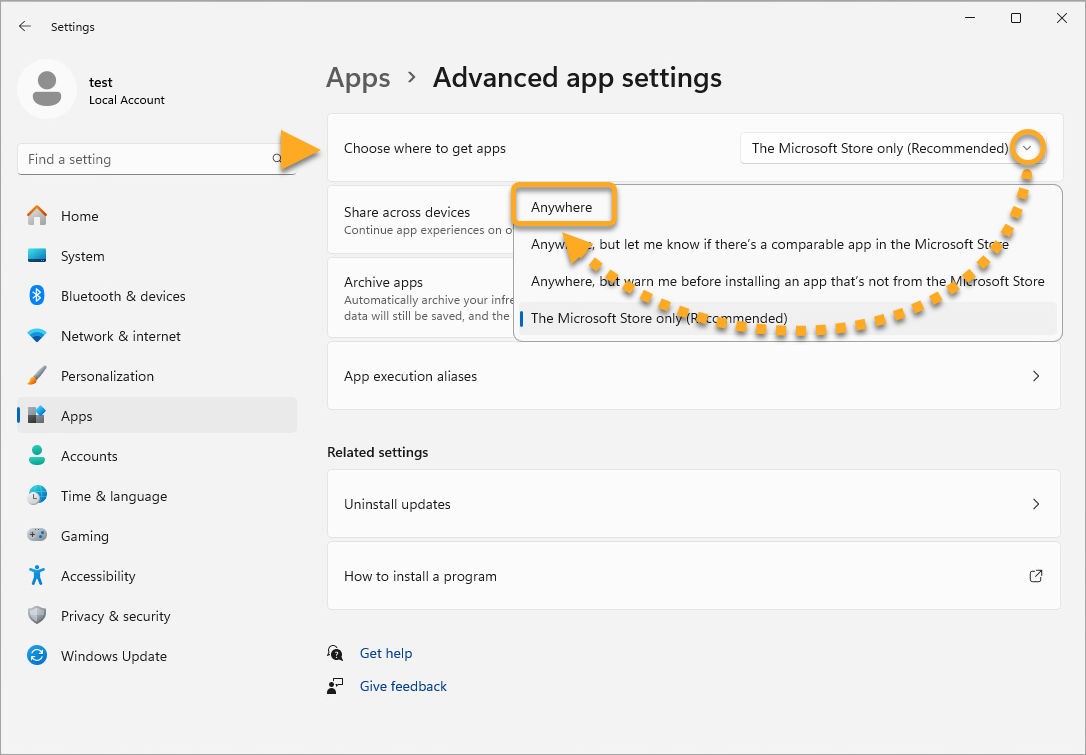This screenshot has height=755, width=1086.
Task: Go to Accounts in sidebar
Action: (89, 456)
